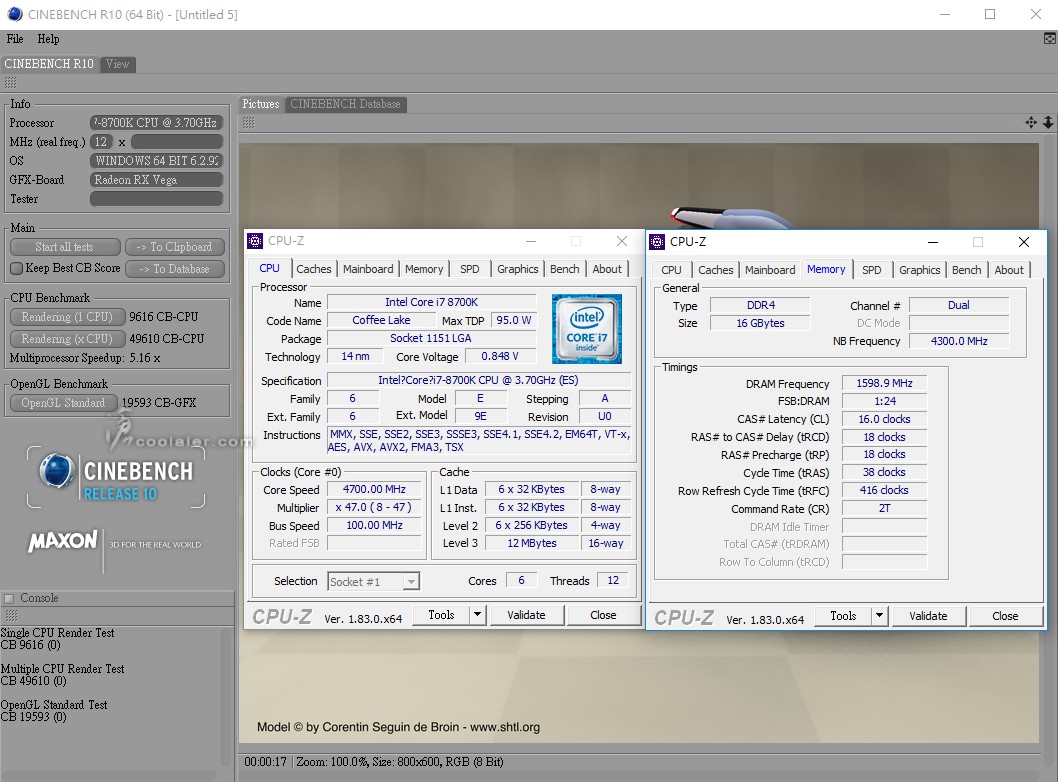Image resolution: width=1058 pixels, height=782 pixels.
Task: Switch to Mainboard tab in Memory CPU-Z window
Action: pyautogui.click(x=770, y=270)
